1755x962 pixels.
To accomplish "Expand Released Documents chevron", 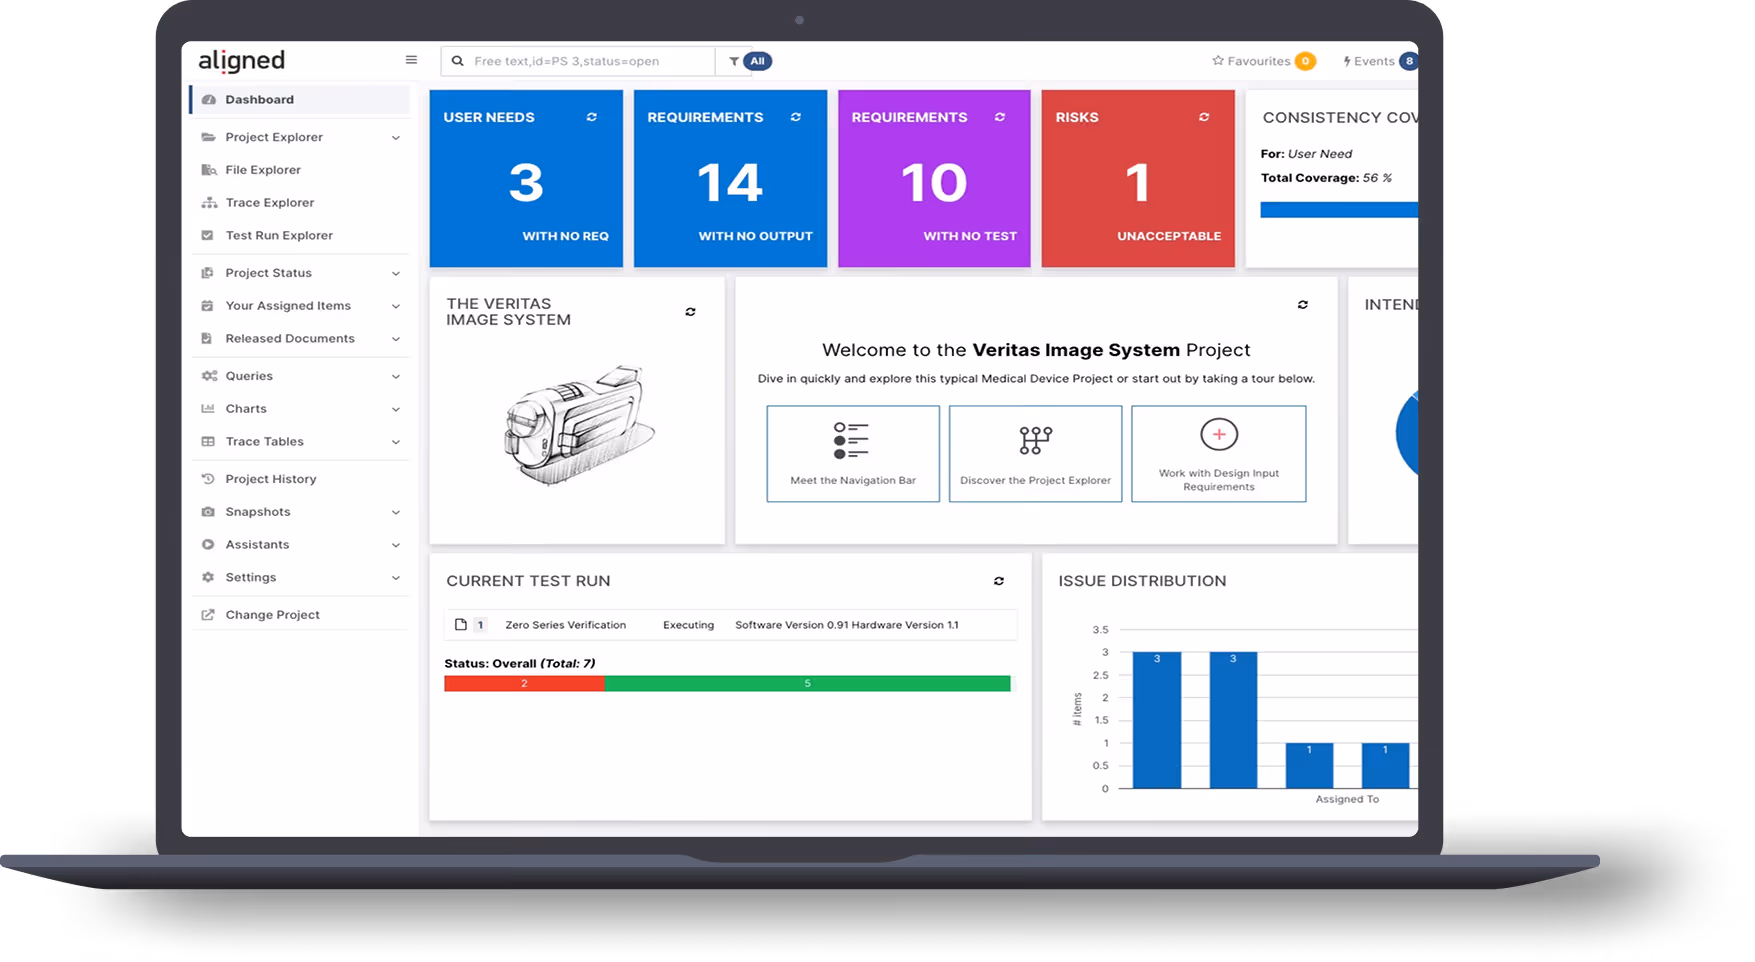I will 396,340.
